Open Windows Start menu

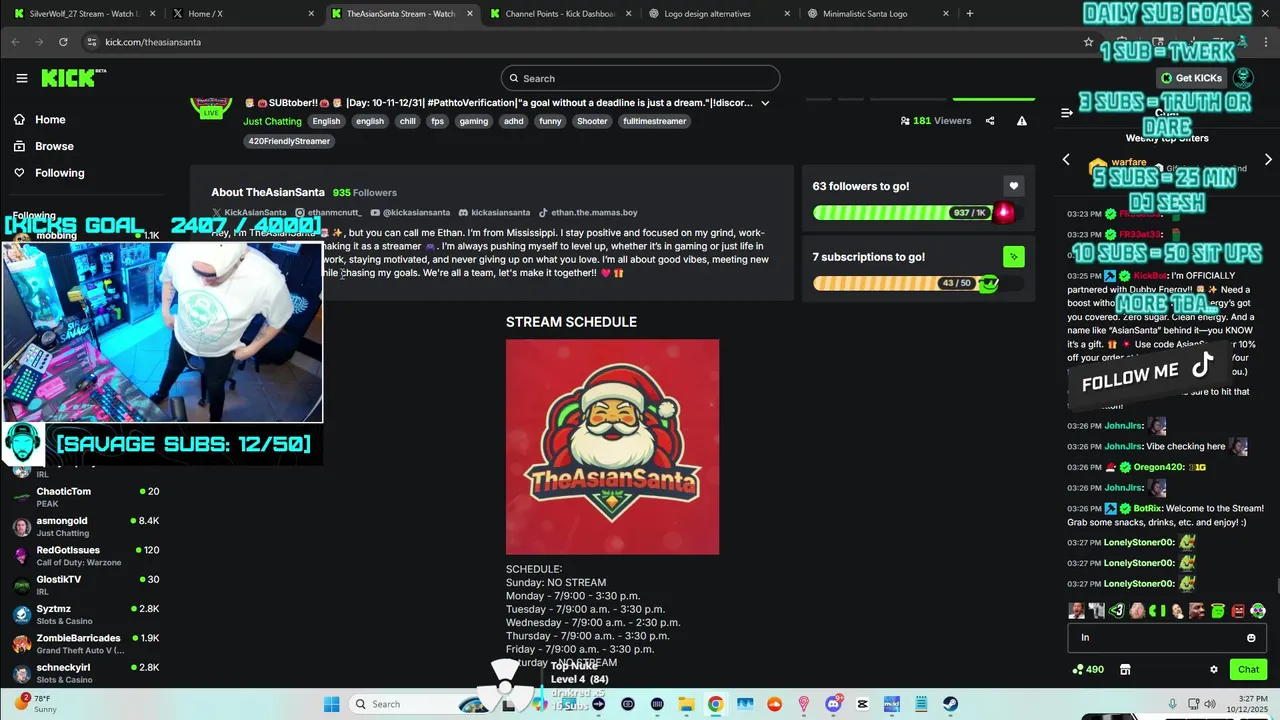pyautogui.click(x=331, y=704)
